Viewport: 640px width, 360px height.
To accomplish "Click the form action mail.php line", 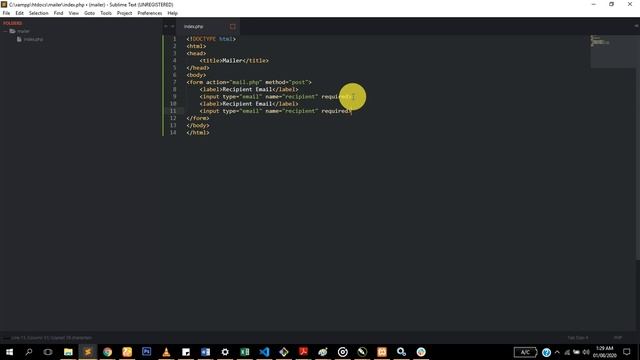I will [249, 82].
